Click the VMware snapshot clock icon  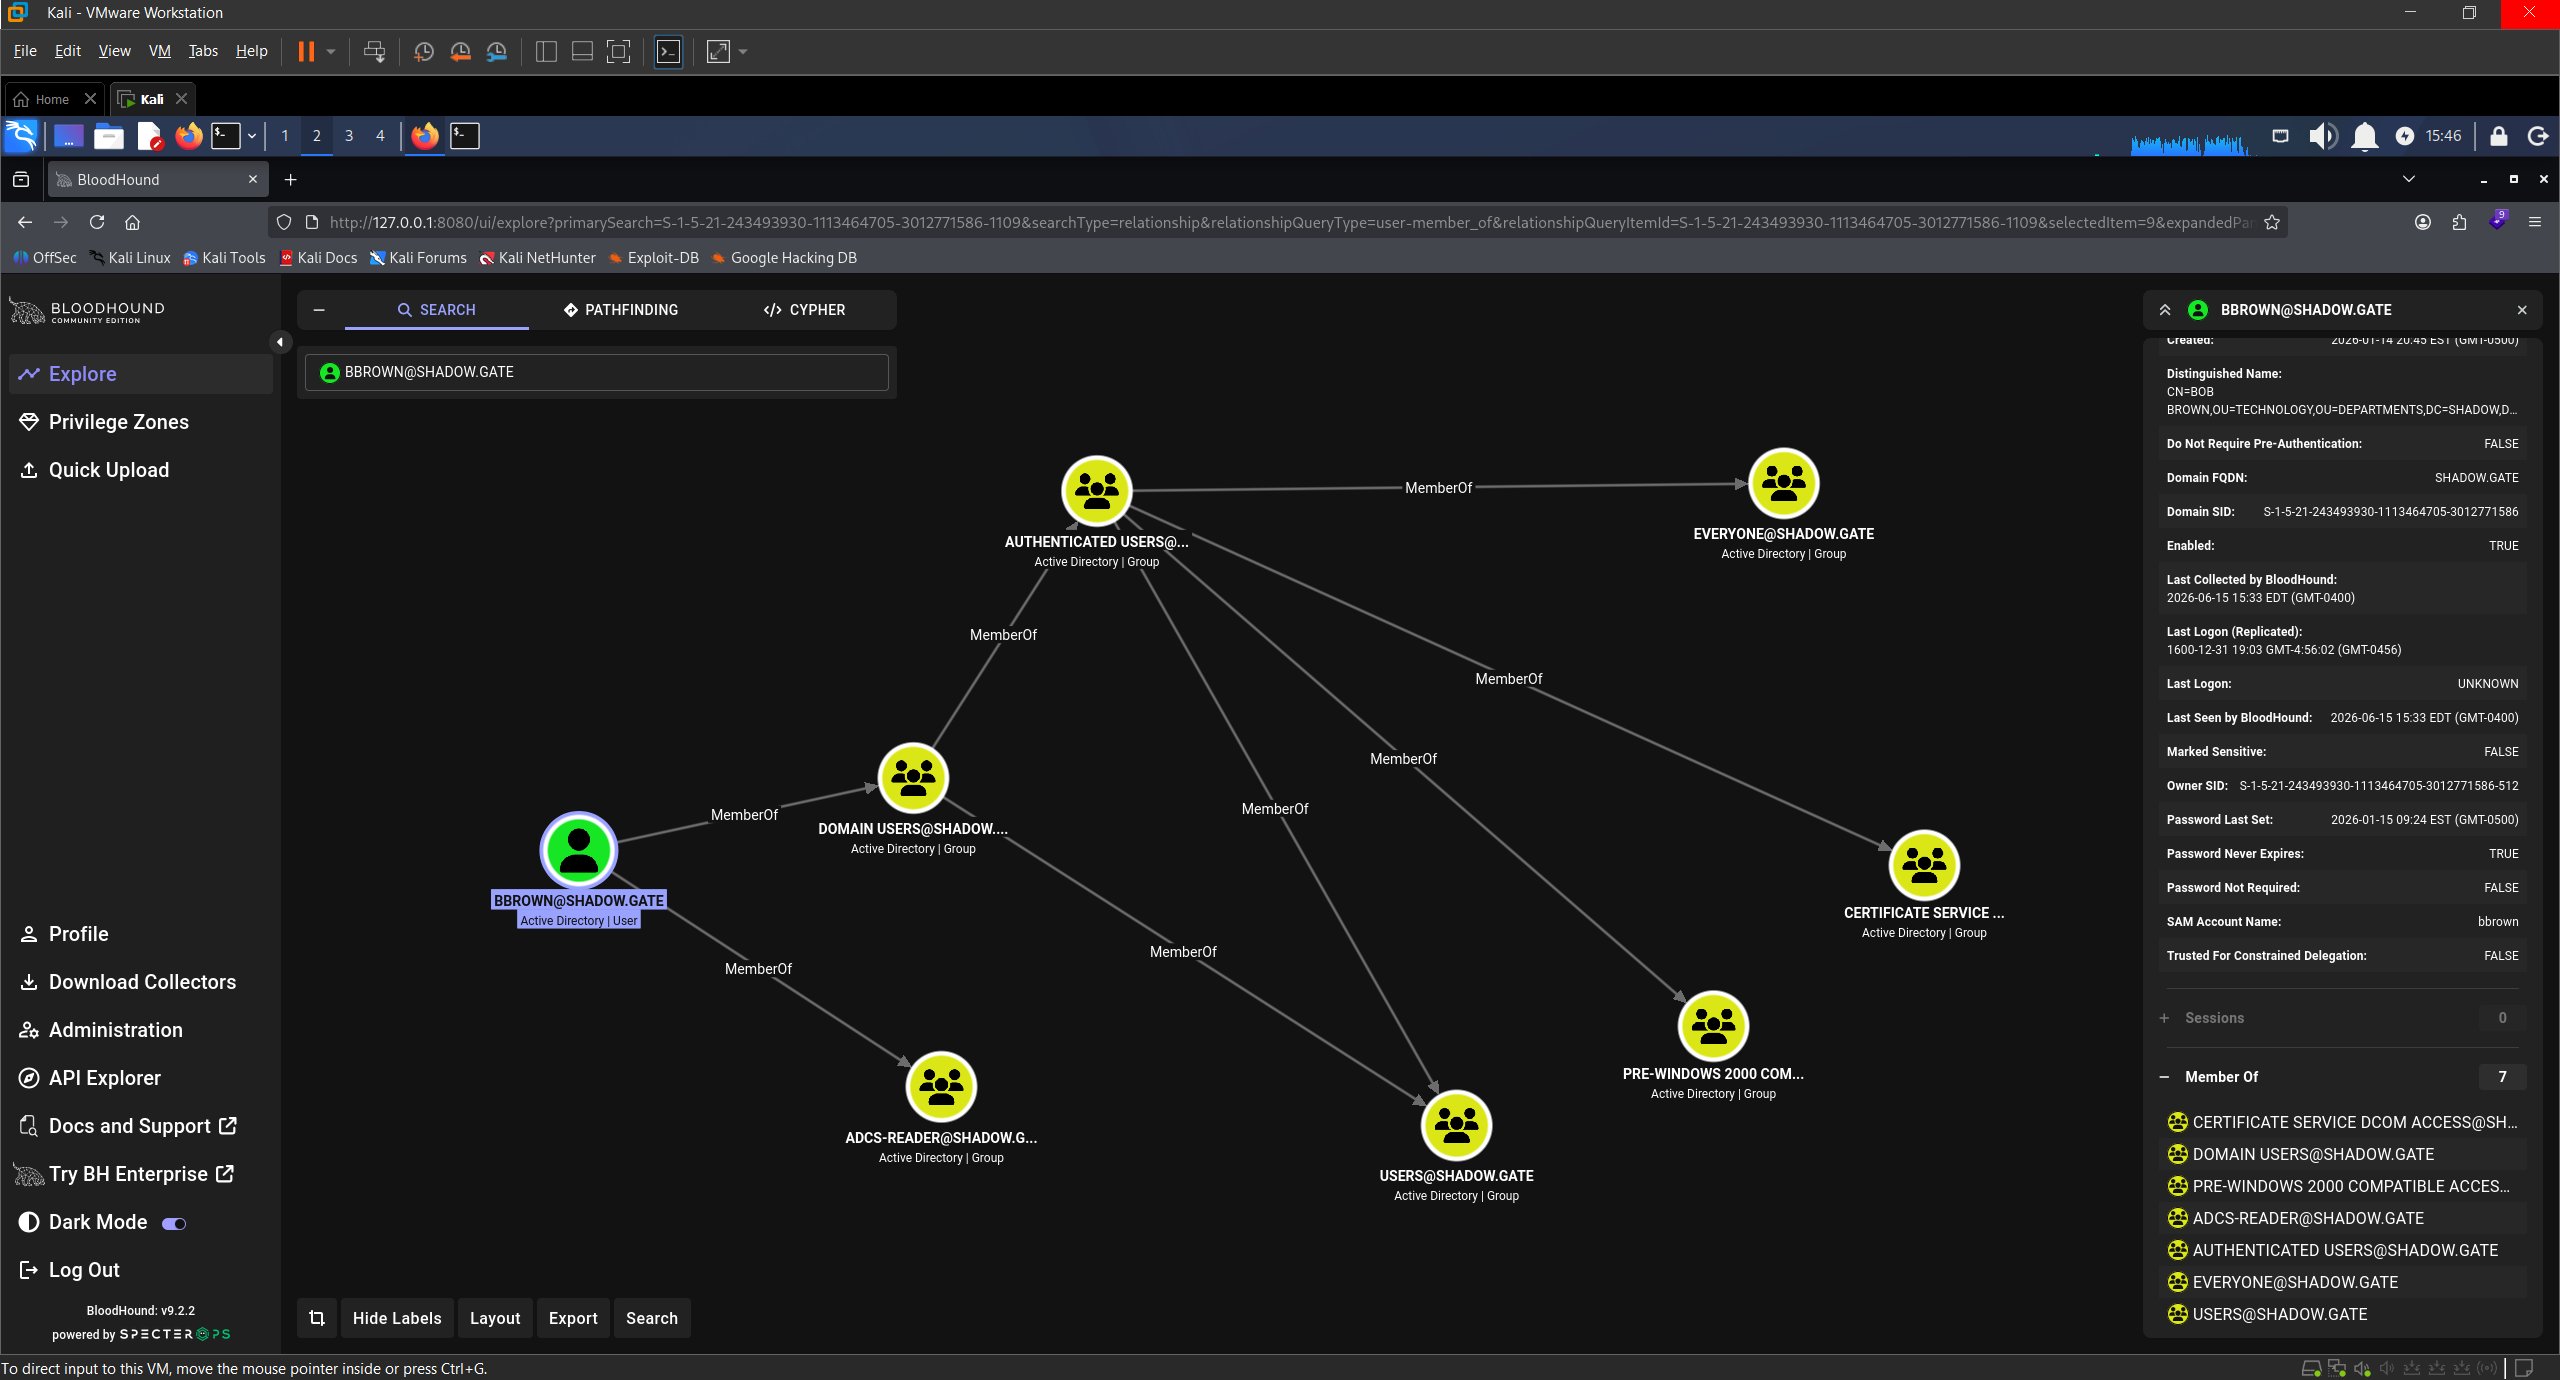[424, 52]
